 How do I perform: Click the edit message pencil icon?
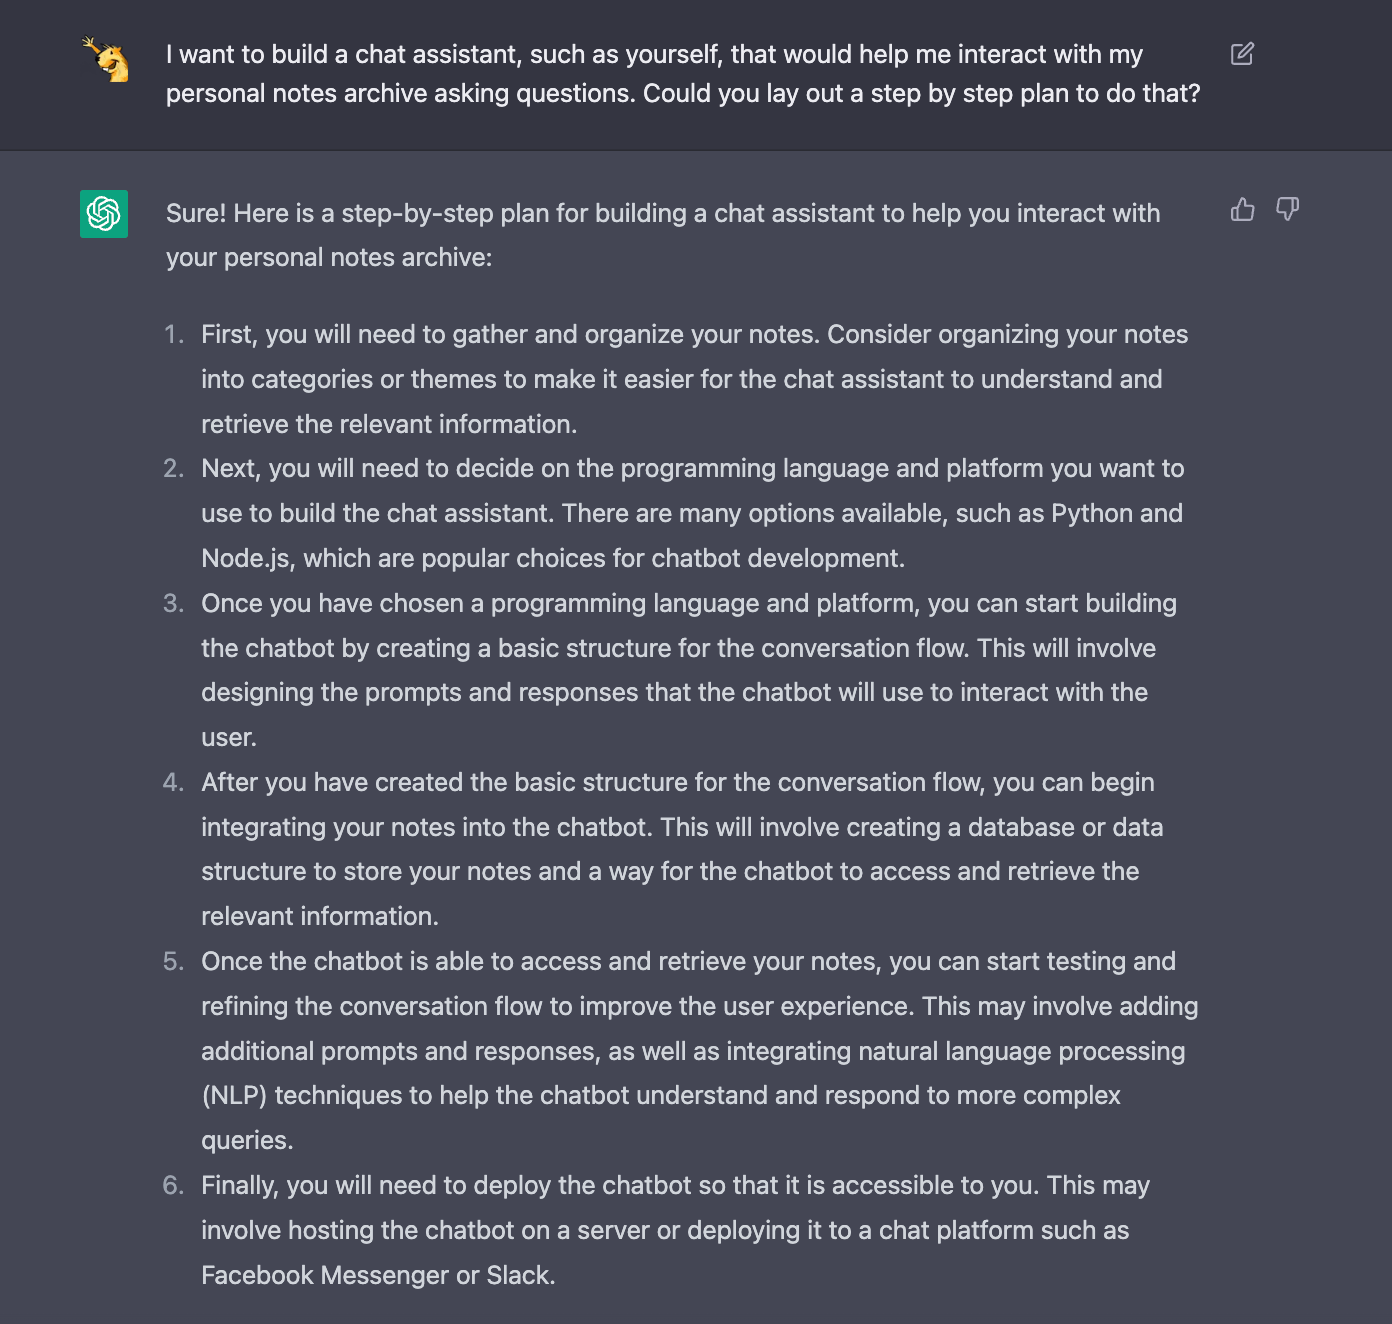[1242, 54]
